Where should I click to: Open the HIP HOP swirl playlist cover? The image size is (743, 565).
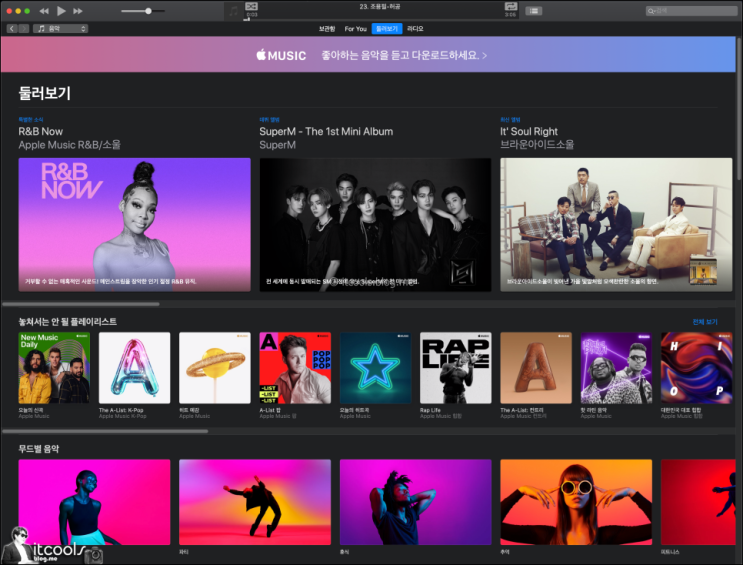pos(697,368)
